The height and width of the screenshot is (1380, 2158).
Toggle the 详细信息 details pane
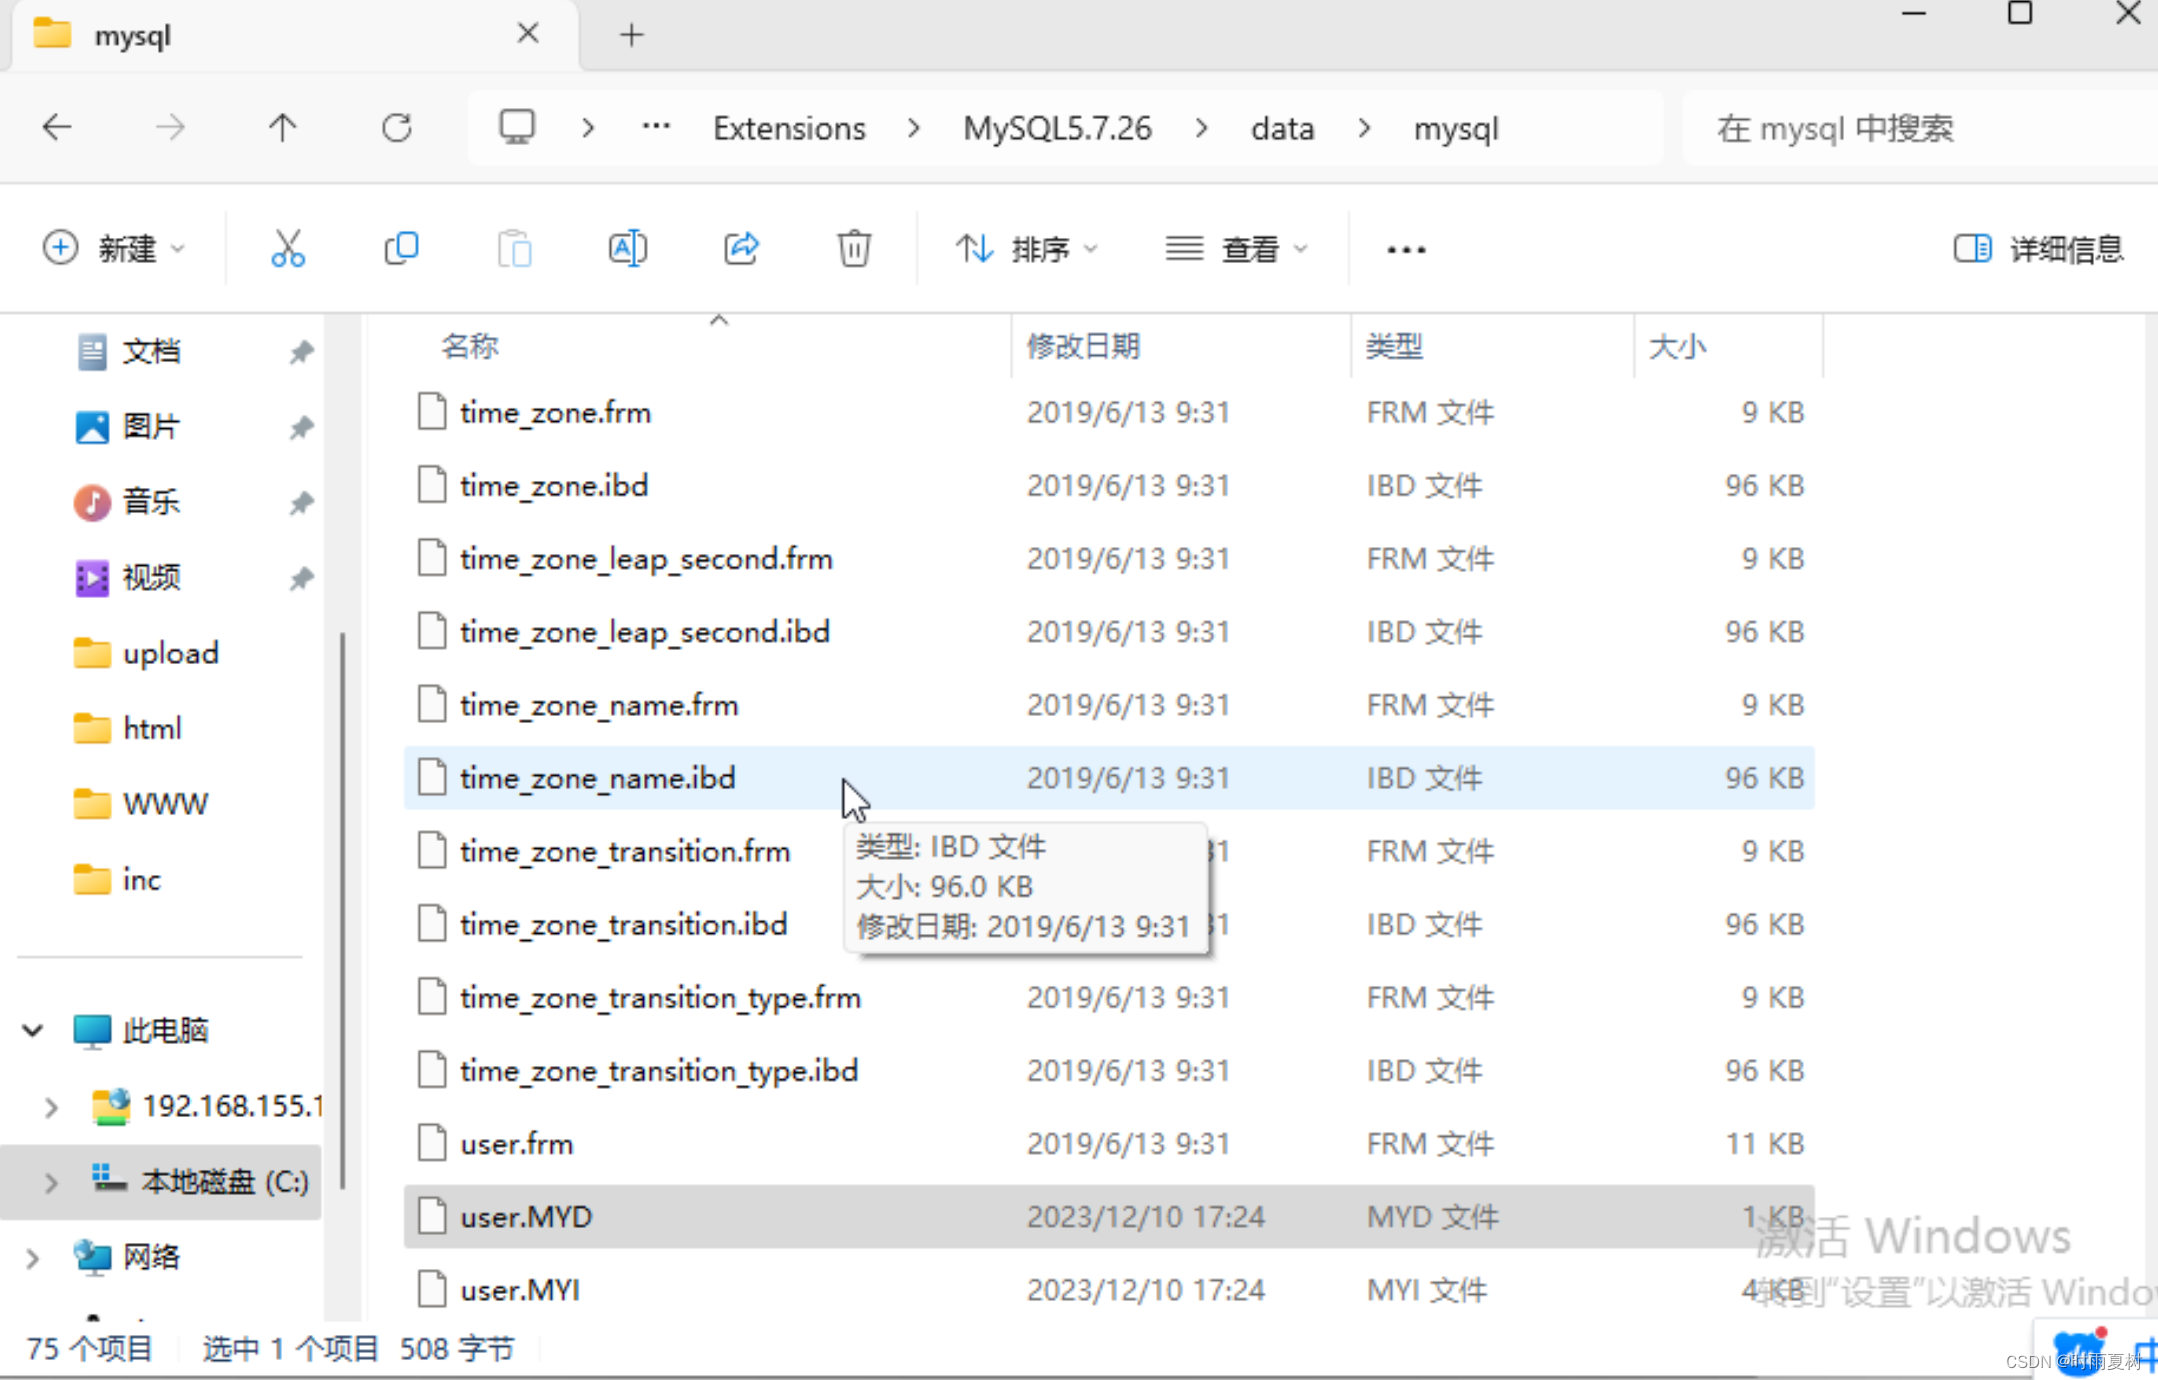2038,249
